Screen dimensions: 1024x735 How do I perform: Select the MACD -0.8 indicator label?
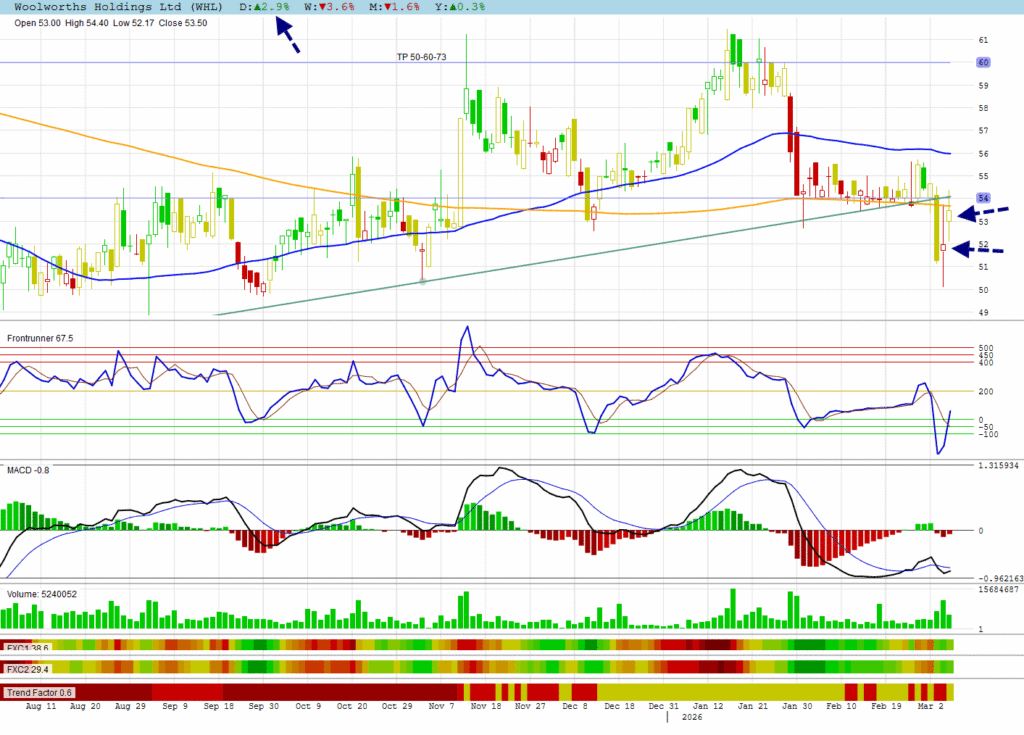(x=27, y=468)
